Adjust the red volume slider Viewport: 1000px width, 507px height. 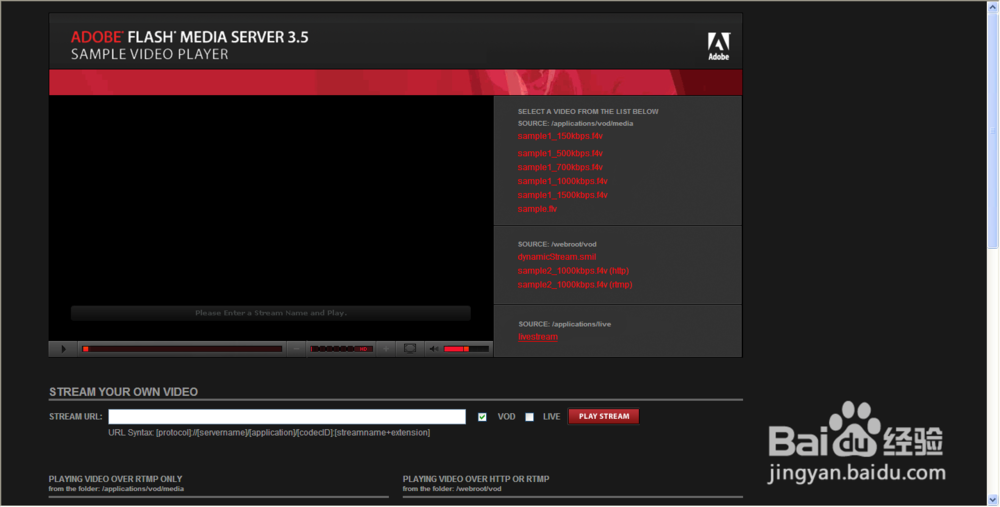click(466, 349)
